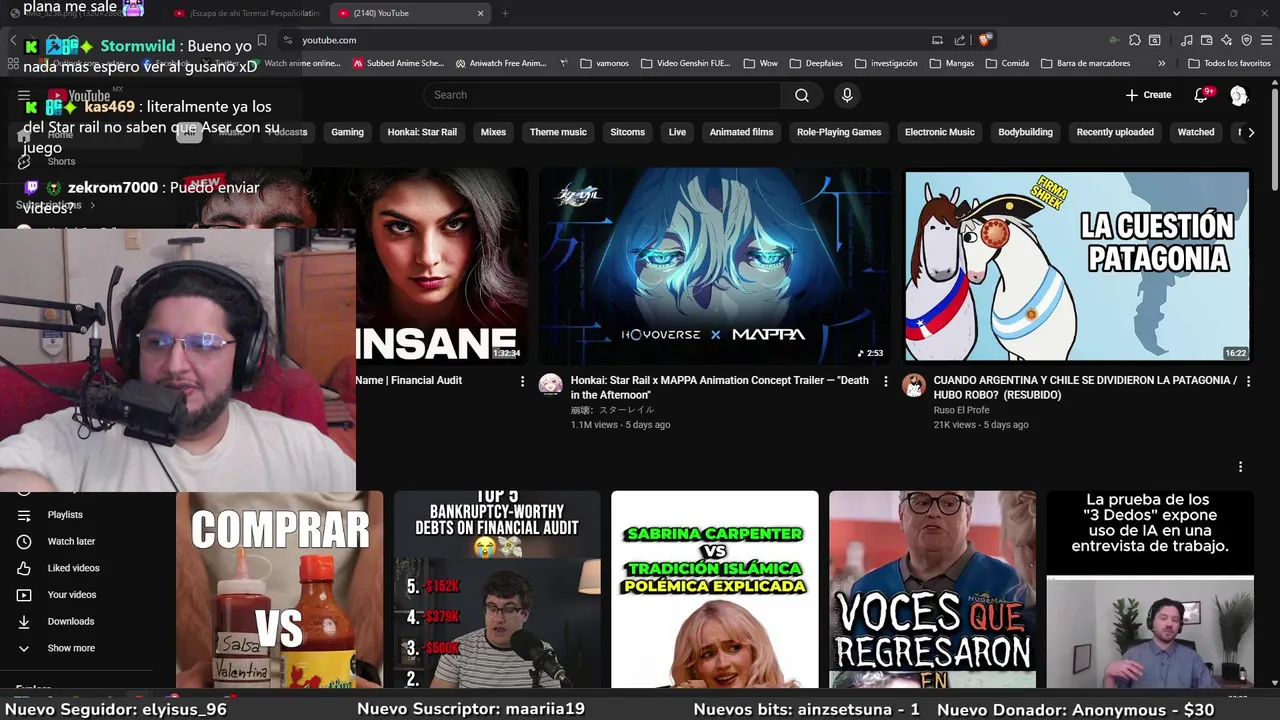Screen dimensions: 1280x720
Task: Open a new browser tab with plus
Action: click(505, 13)
